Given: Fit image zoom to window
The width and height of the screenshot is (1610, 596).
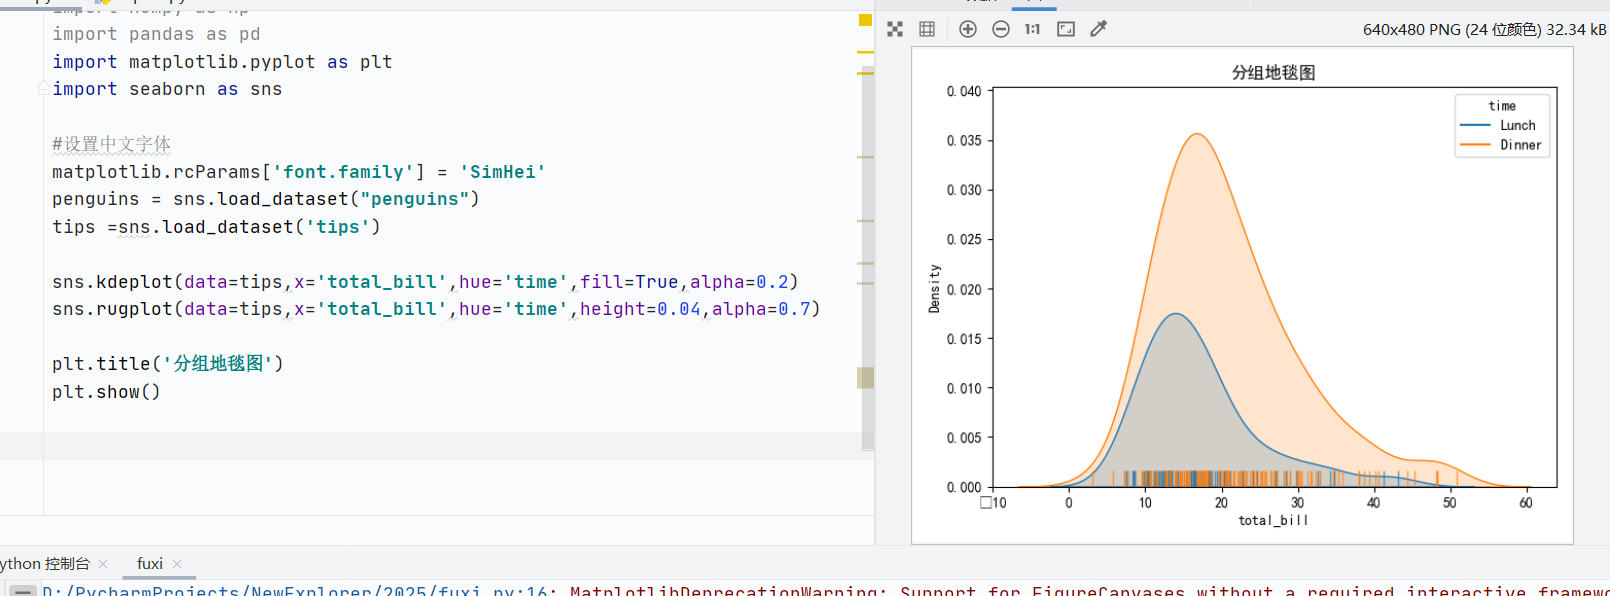Looking at the screenshot, I should (1066, 29).
